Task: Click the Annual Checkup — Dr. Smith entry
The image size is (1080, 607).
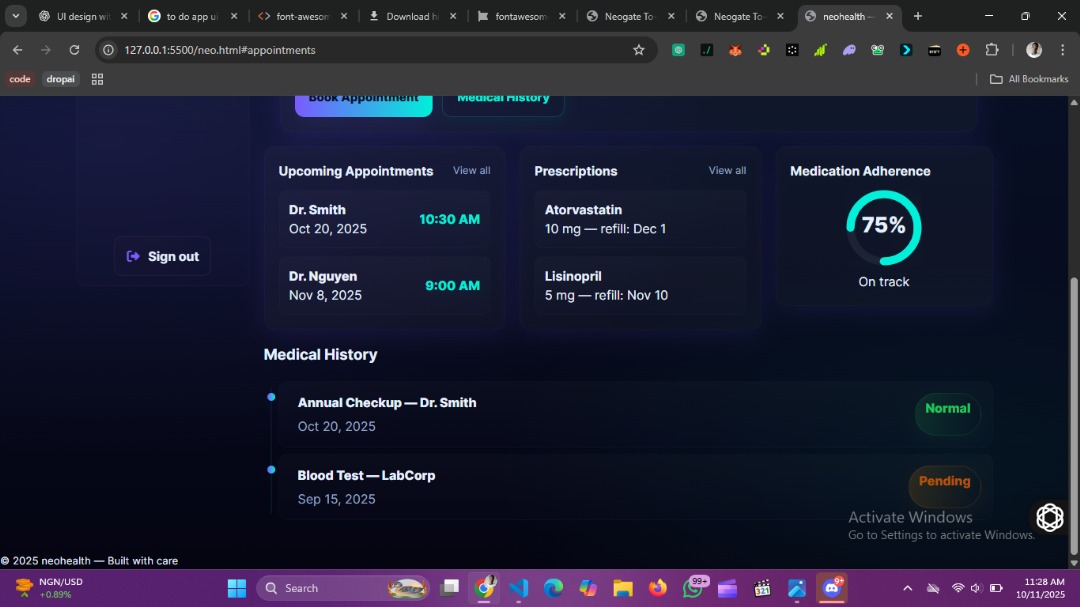Action: pos(635,414)
